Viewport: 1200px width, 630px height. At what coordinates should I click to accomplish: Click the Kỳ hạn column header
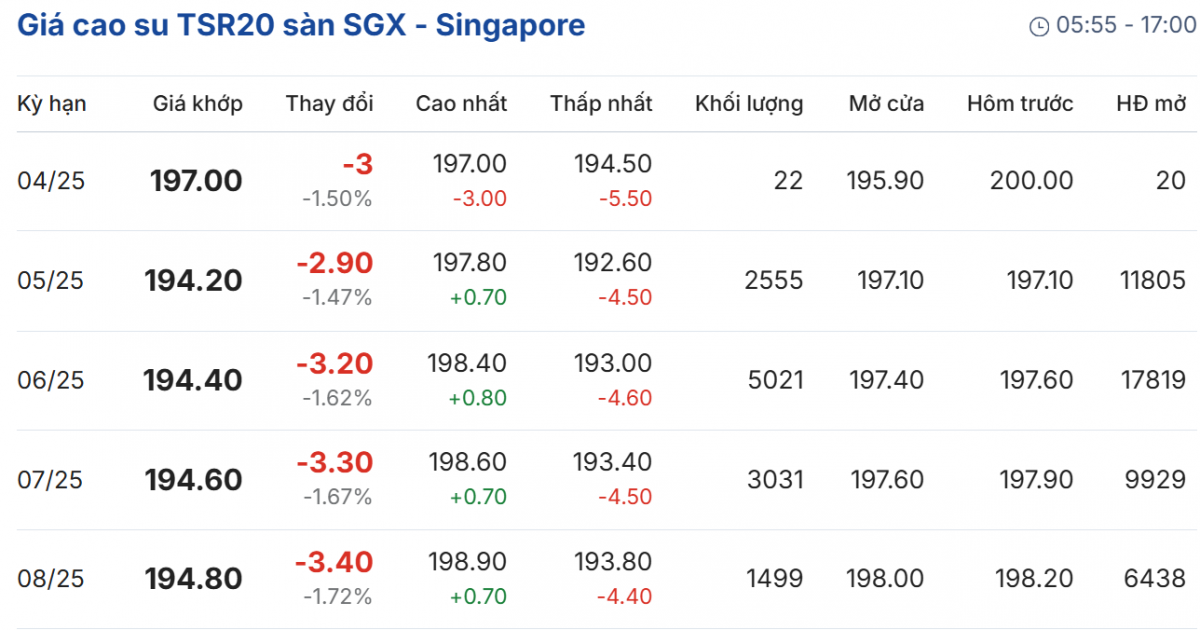52,103
